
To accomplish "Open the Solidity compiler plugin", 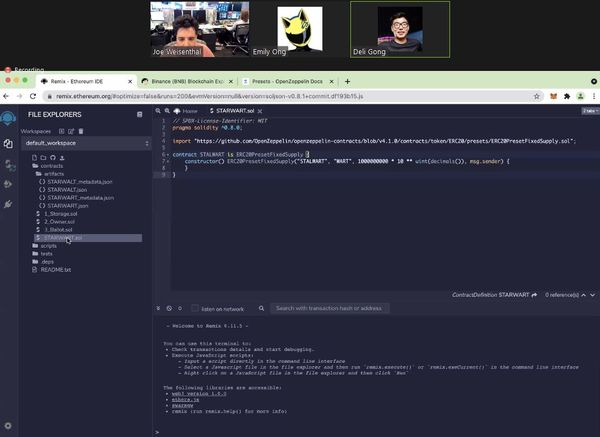I will tap(9, 163).
